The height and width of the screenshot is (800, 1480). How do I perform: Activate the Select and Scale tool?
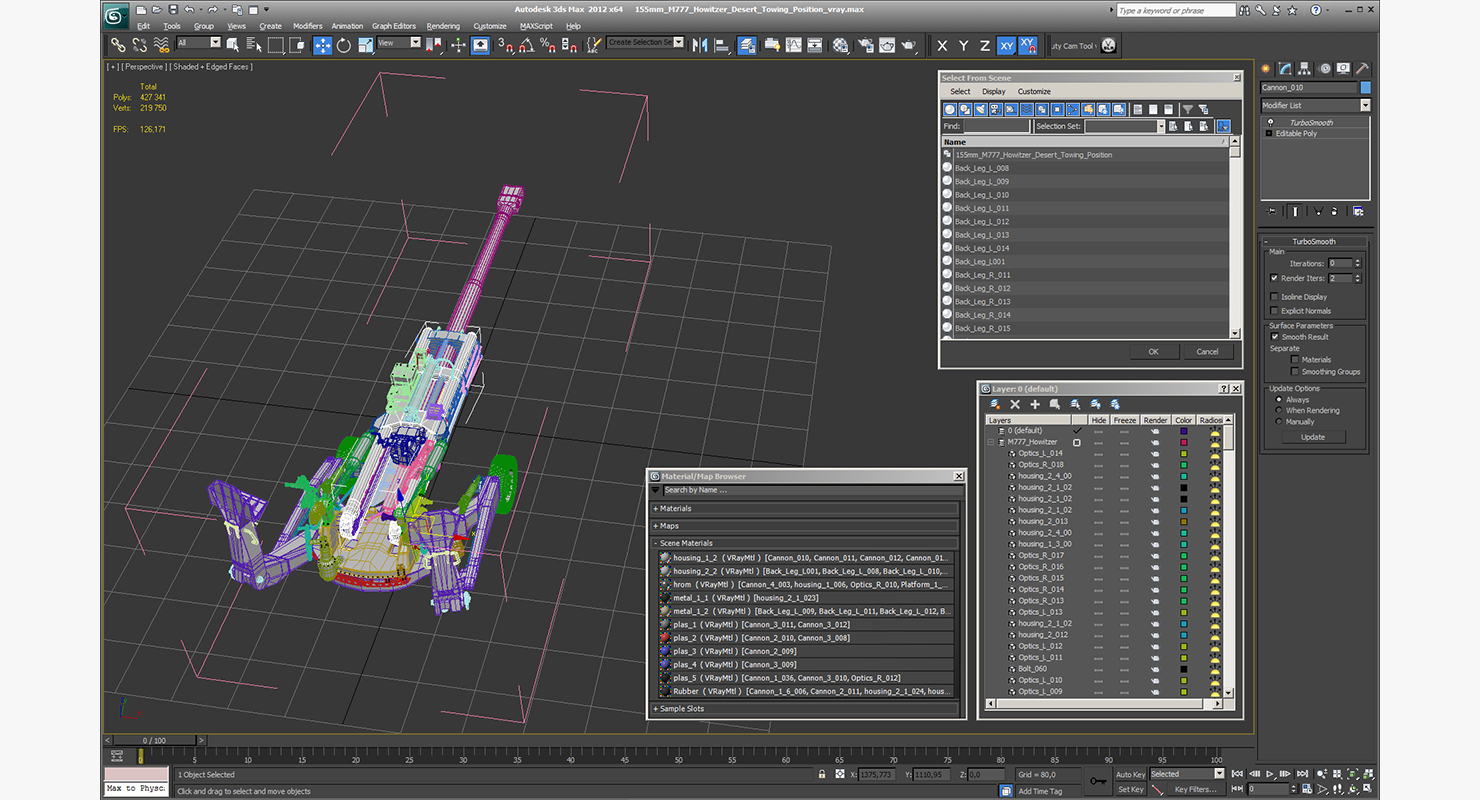pos(365,45)
